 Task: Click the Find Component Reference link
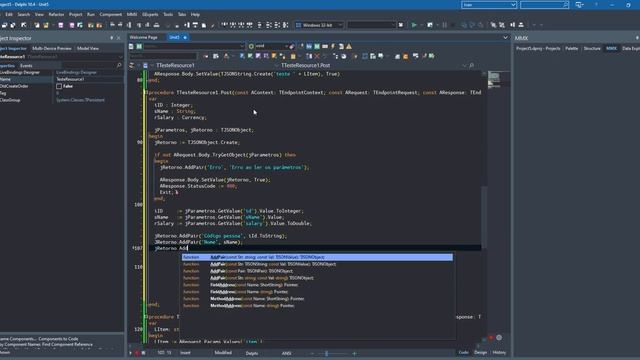click(67, 344)
